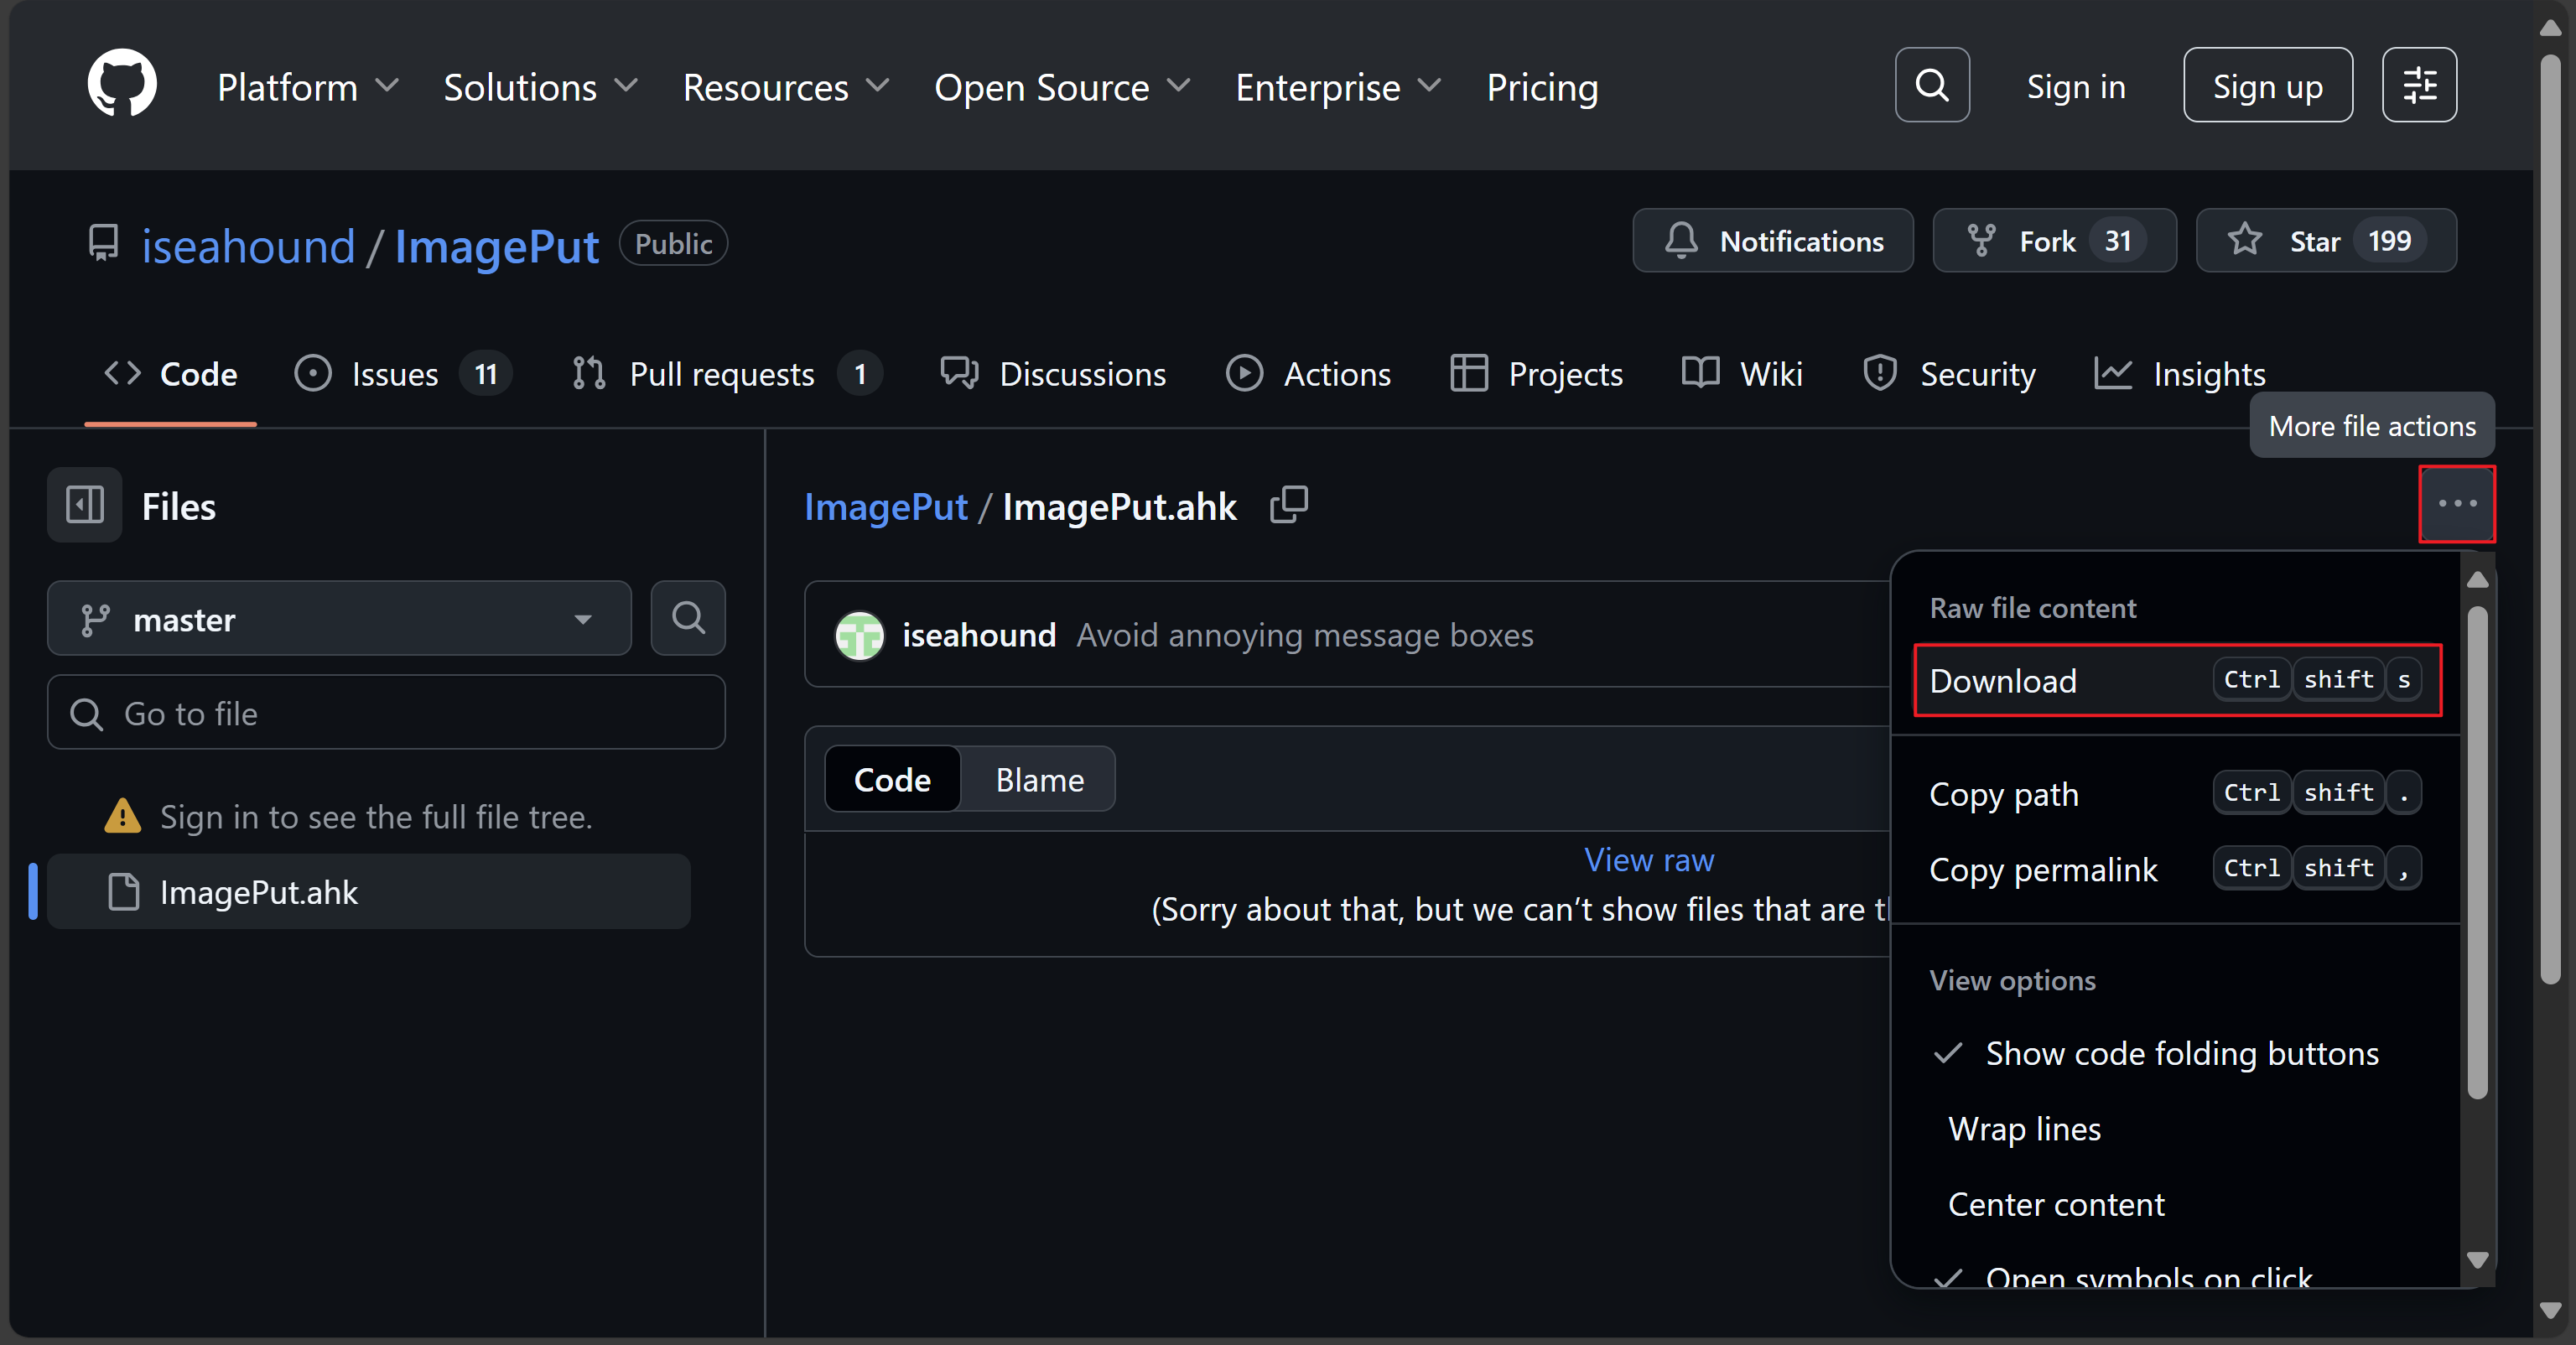Toggle Center content option
This screenshot has height=1345, width=2576.
(2177, 1204)
